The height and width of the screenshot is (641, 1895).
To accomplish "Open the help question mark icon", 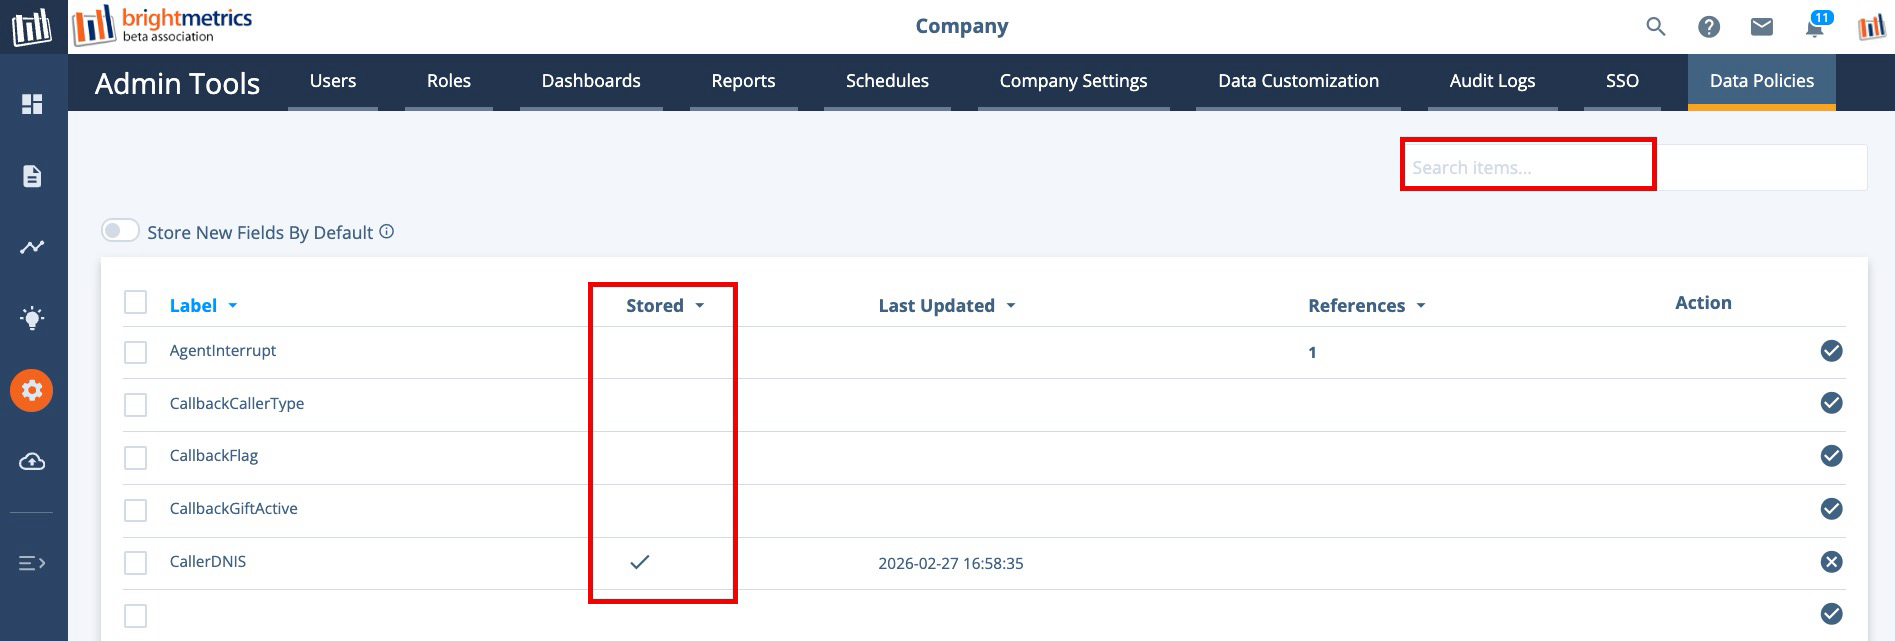I will pyautogui.click(x=1709, y=27).
